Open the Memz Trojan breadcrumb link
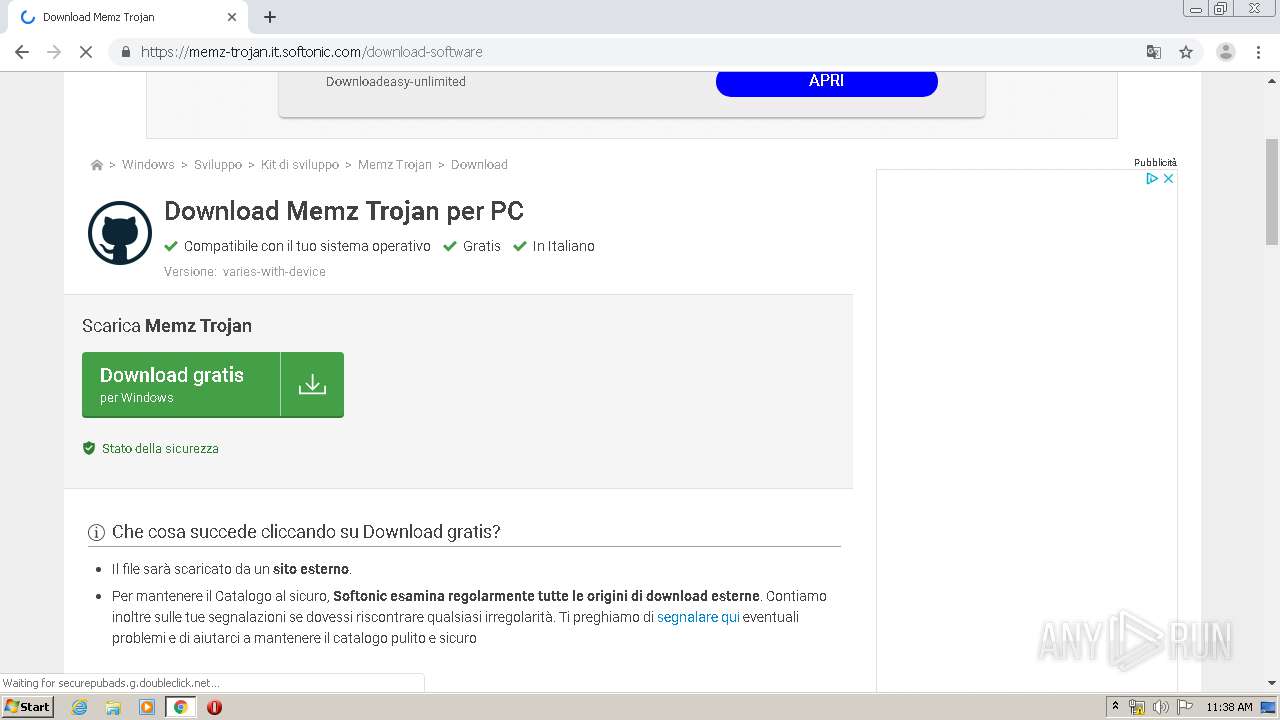Screen dimensions: 1280x720 coord(395,164)
